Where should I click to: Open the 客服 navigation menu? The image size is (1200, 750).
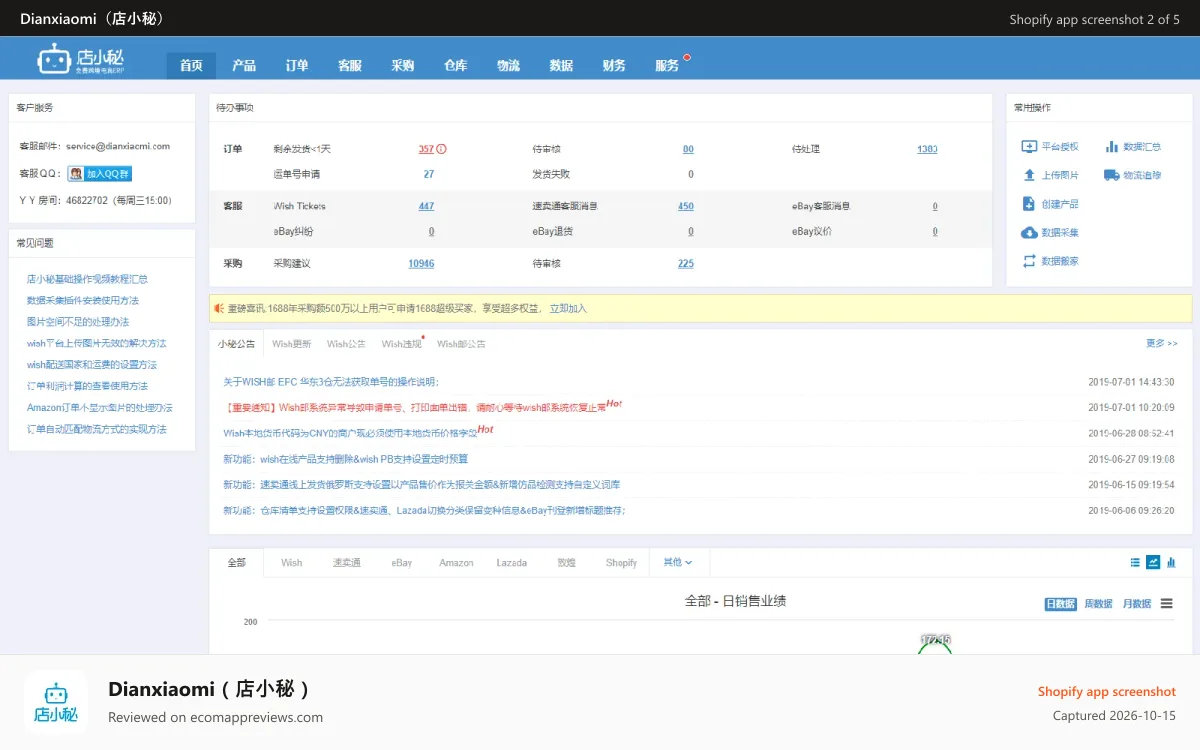pyautogui.click(x=350, y=65)
